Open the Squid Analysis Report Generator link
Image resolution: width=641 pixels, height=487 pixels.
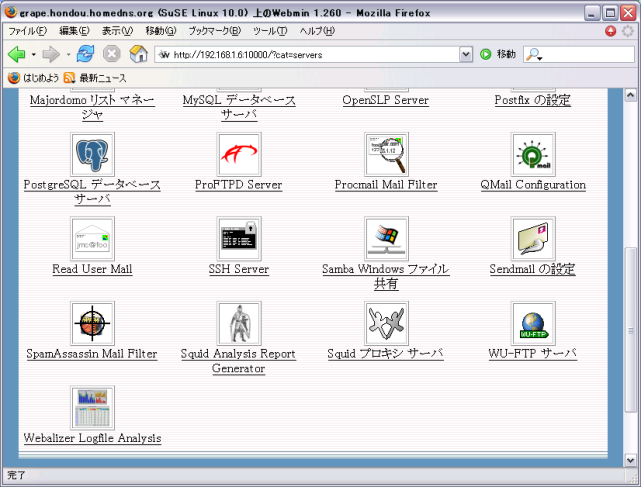pyautogui.click(x=239, y=361)
